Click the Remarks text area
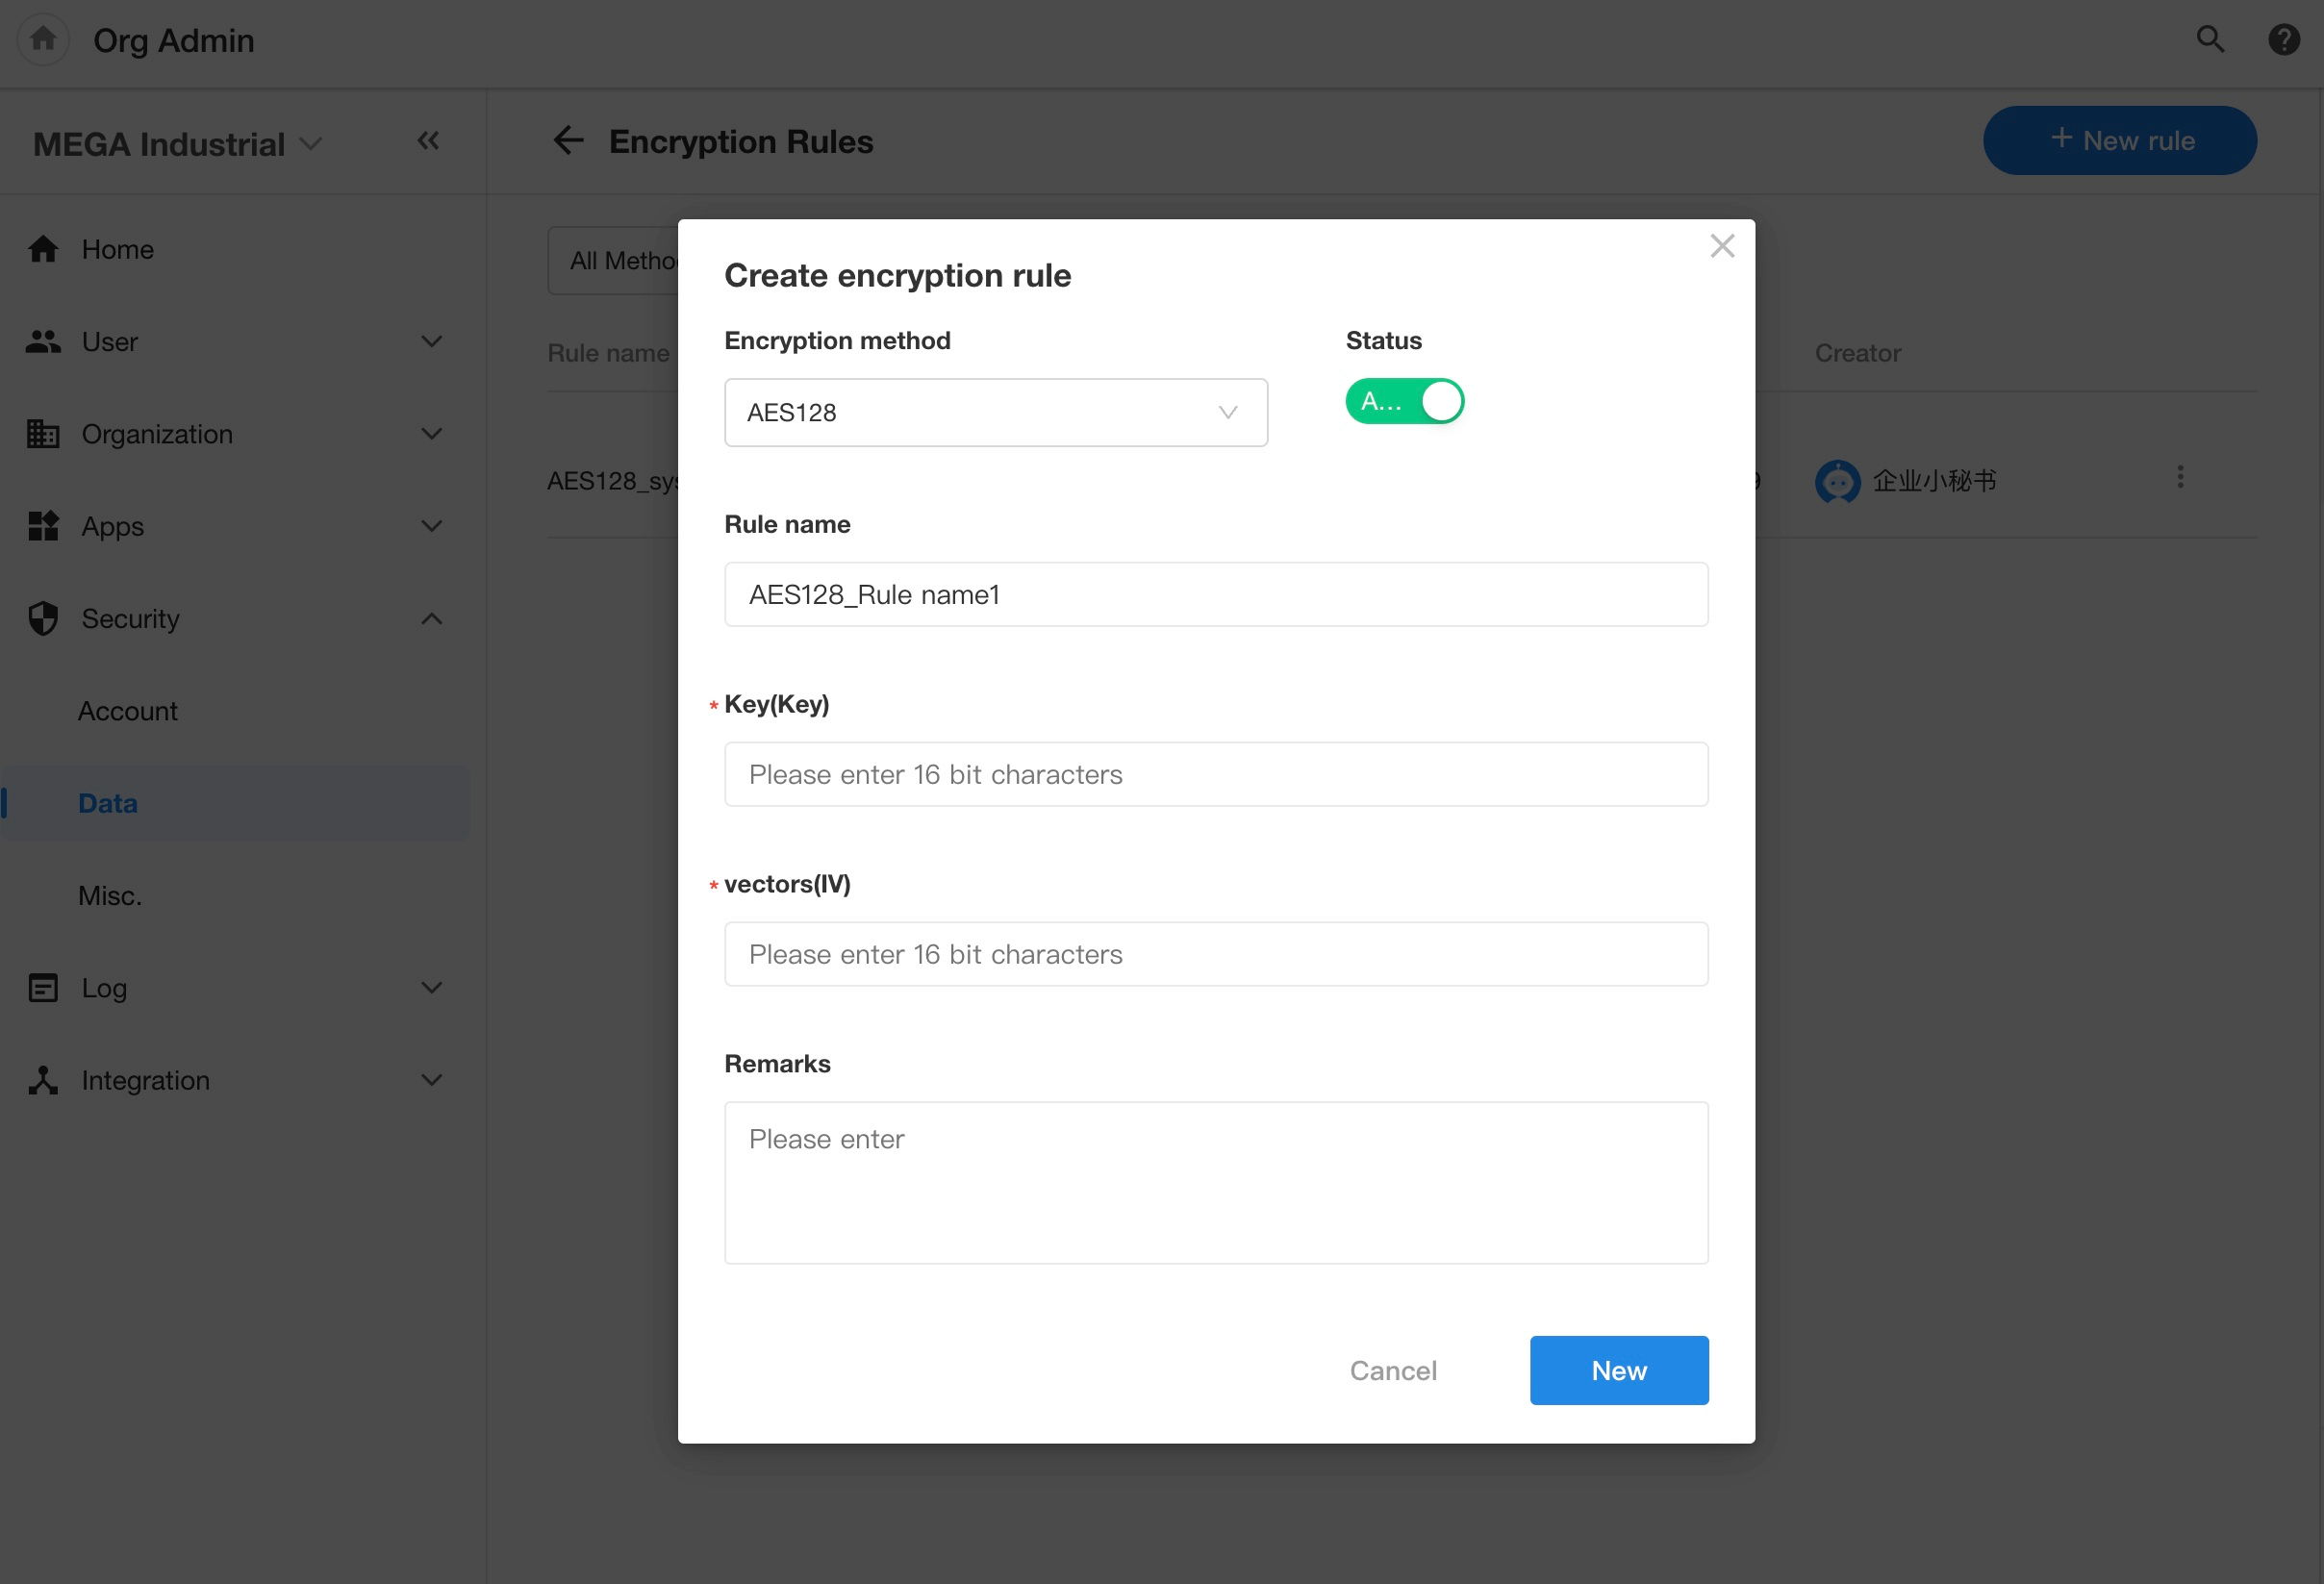The image size is (2324, 1584). [x=1215, y=1182]
